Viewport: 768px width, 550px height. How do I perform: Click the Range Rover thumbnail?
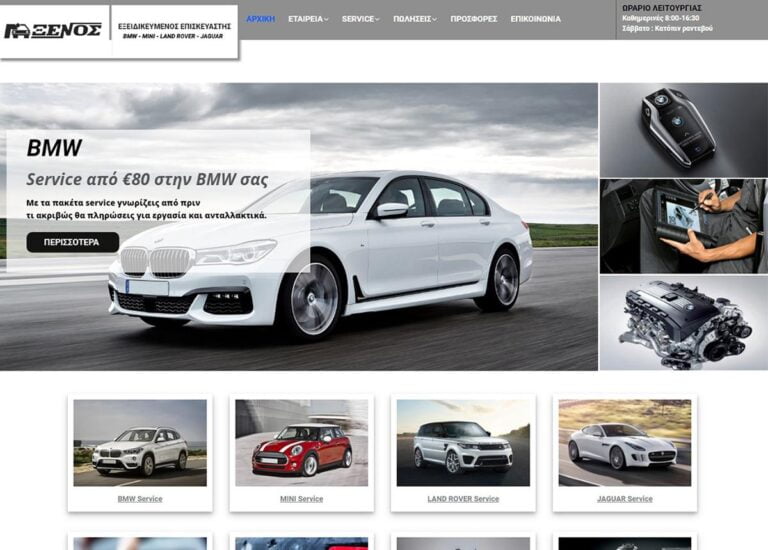point(463,443)
